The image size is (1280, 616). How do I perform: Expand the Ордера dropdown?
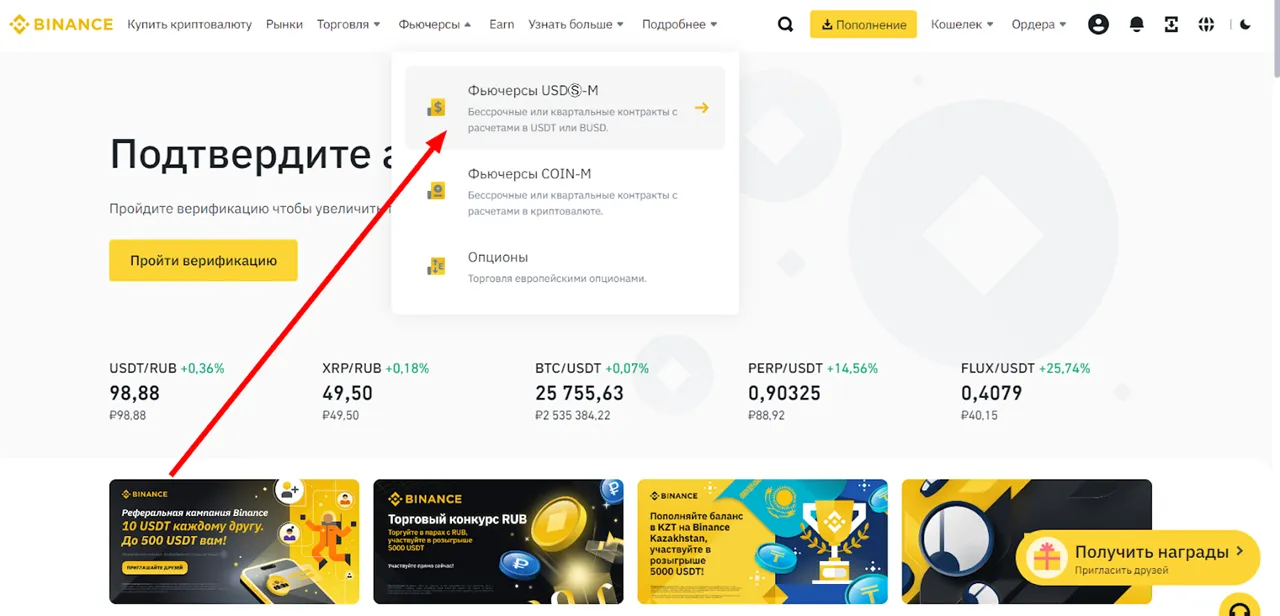(x=1039, y=24)
